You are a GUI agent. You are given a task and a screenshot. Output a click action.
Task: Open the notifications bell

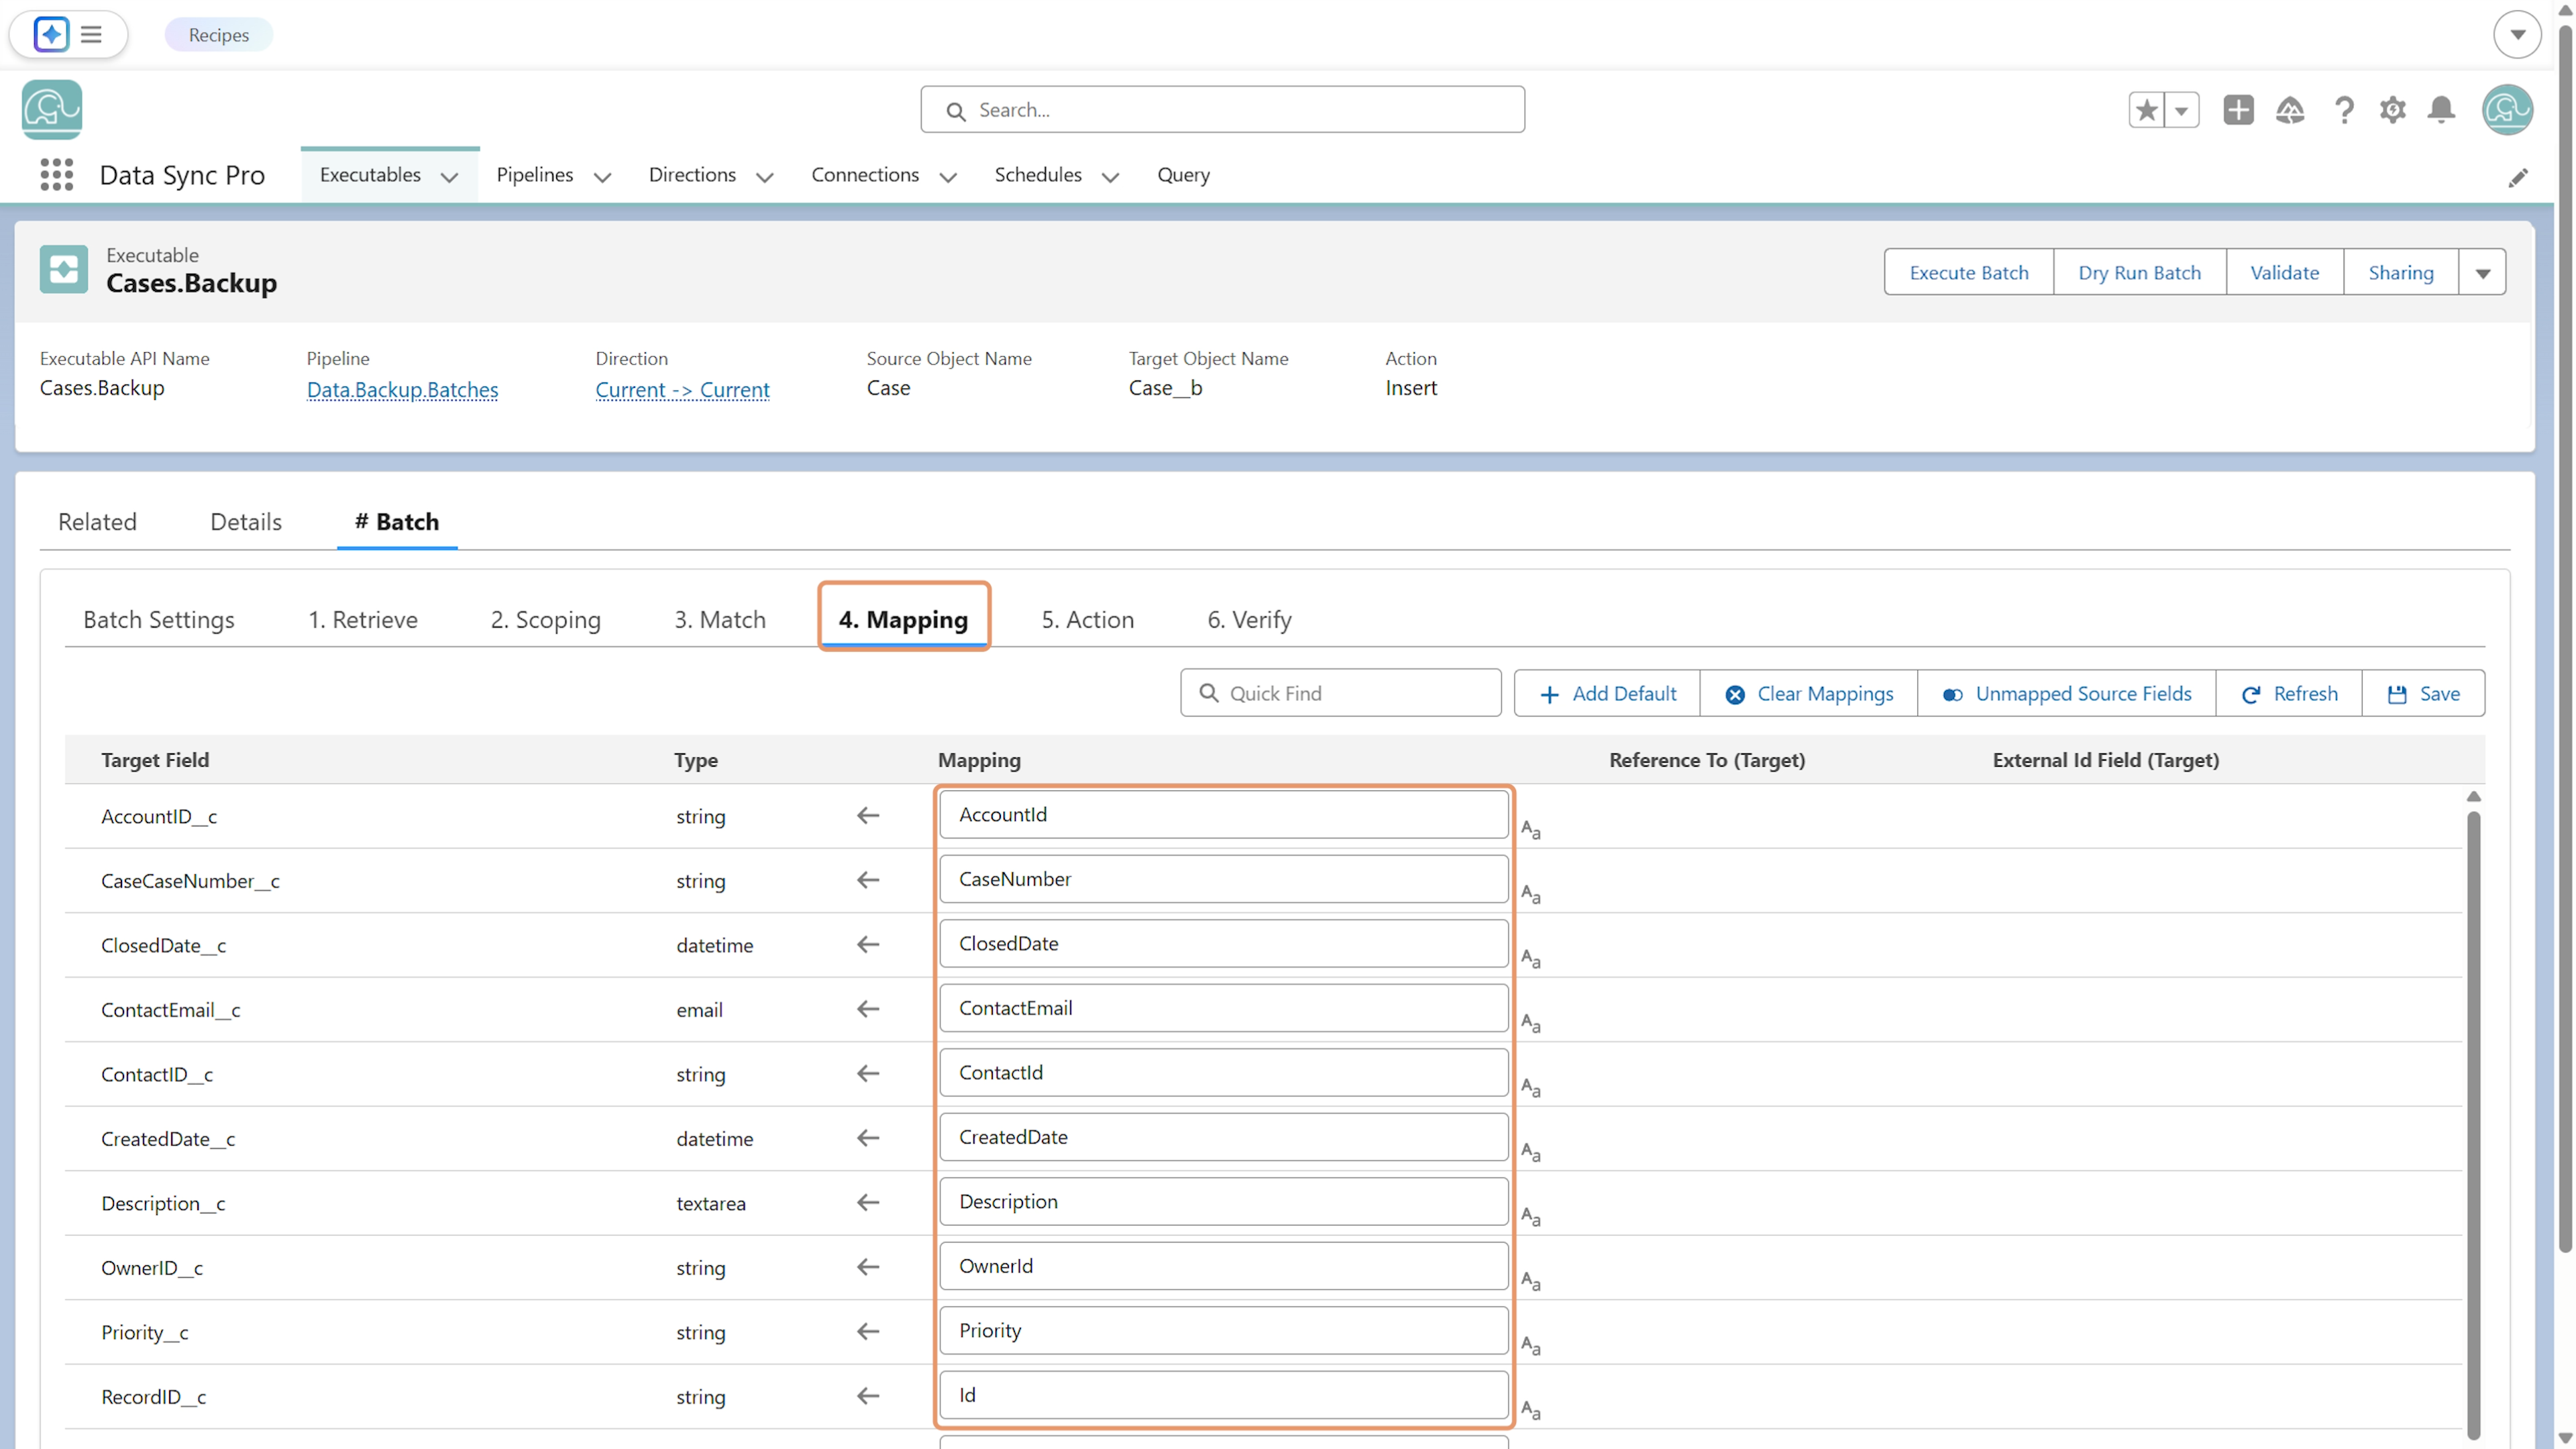coord(2441,110)
